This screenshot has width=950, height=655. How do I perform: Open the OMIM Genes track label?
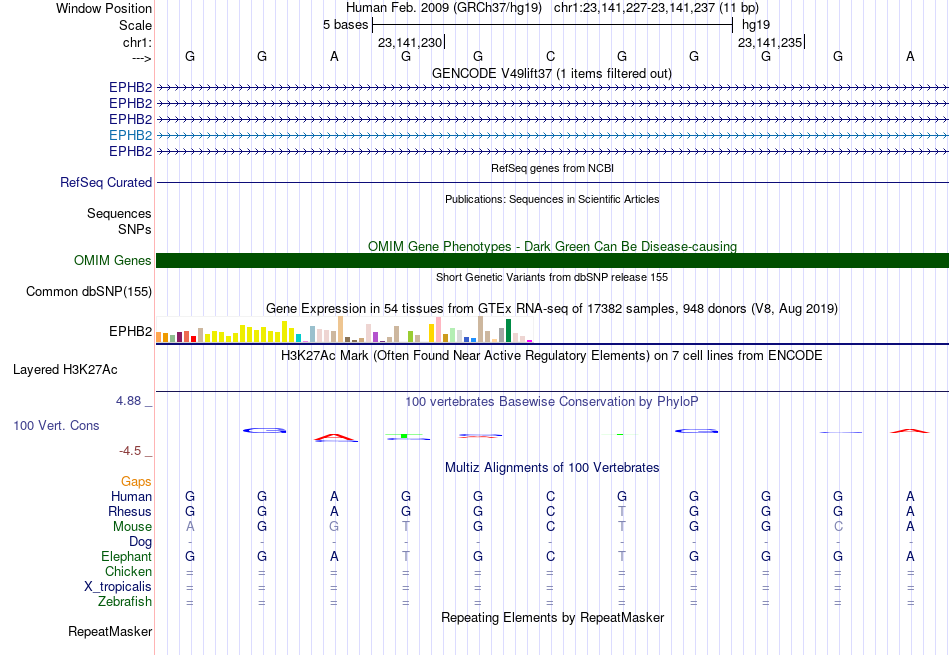113,261
